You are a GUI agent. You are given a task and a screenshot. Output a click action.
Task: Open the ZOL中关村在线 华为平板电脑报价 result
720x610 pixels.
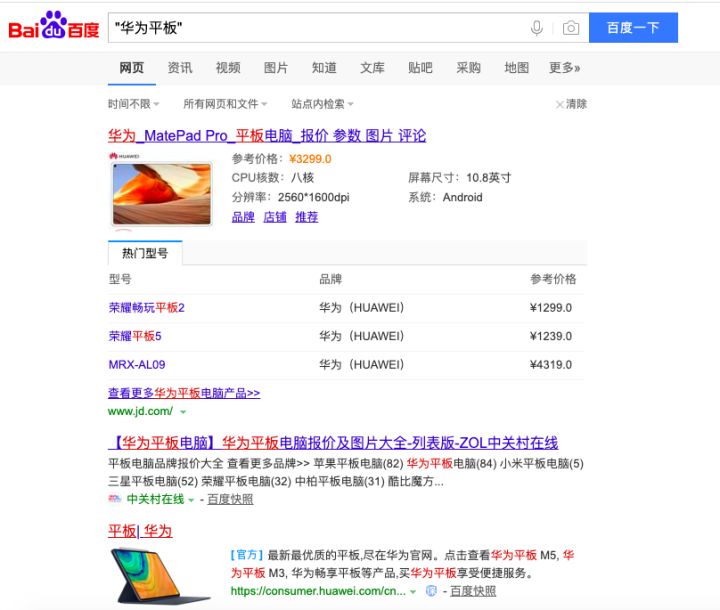coord(333,443)
